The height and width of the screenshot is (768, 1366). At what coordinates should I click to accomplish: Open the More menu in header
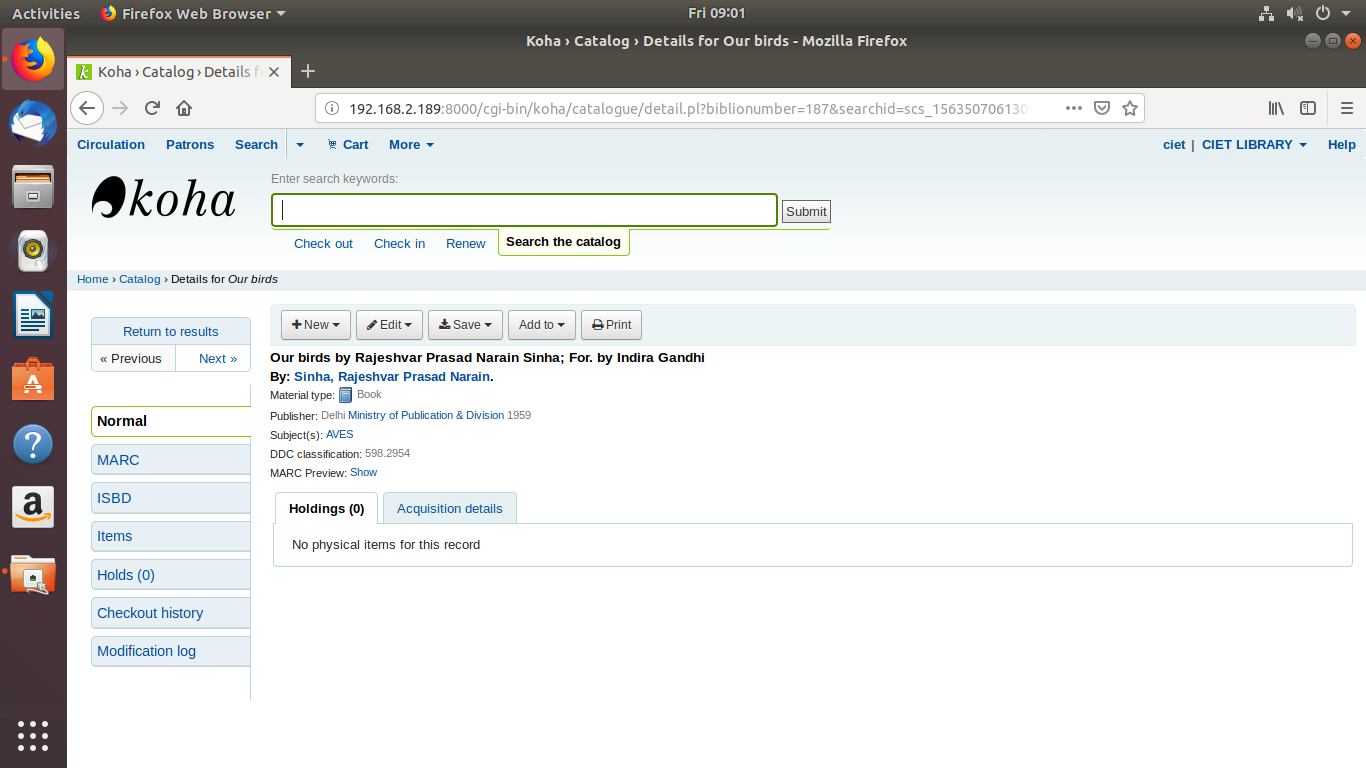411,145
